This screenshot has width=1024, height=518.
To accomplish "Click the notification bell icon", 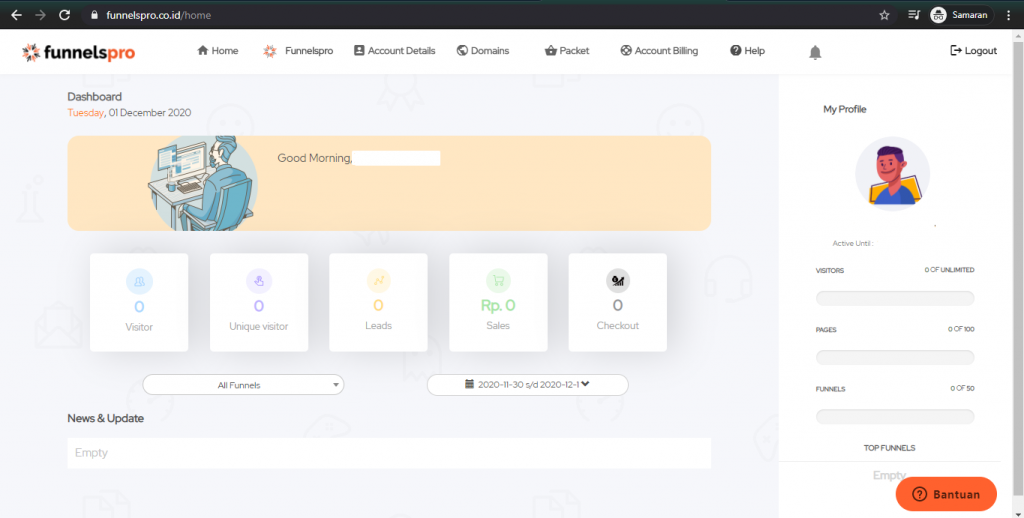I will tap(815, 53).
